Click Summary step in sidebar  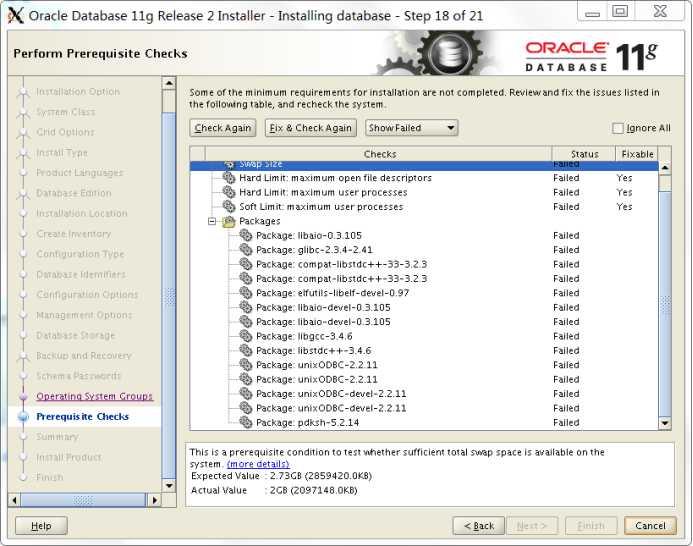(57, 437)
